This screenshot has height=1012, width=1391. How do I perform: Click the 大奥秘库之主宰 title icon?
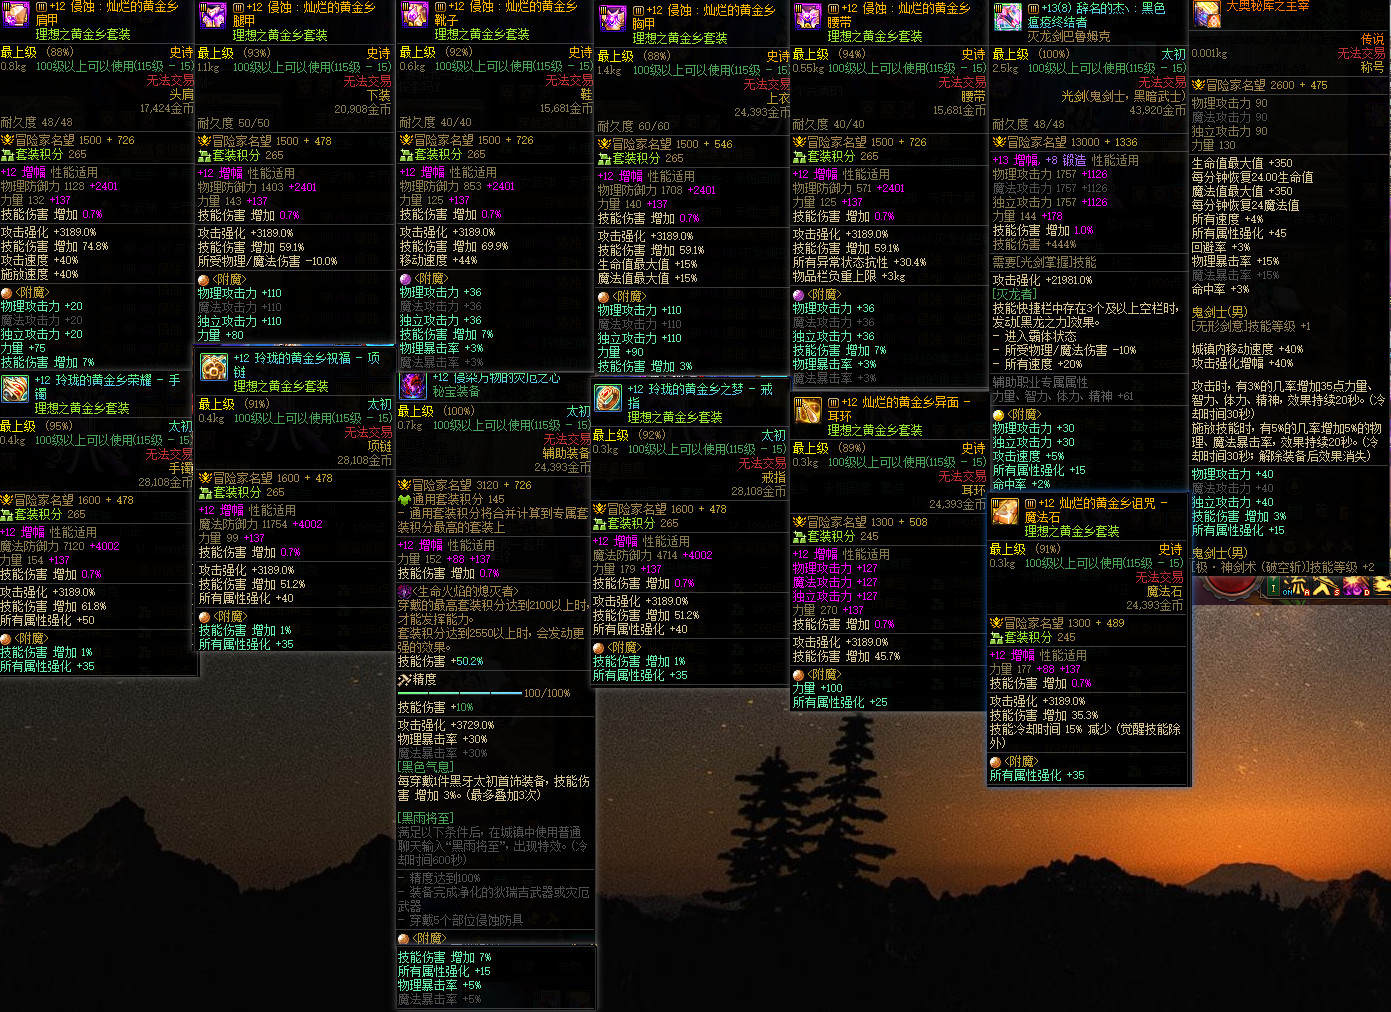[1206, 12]
